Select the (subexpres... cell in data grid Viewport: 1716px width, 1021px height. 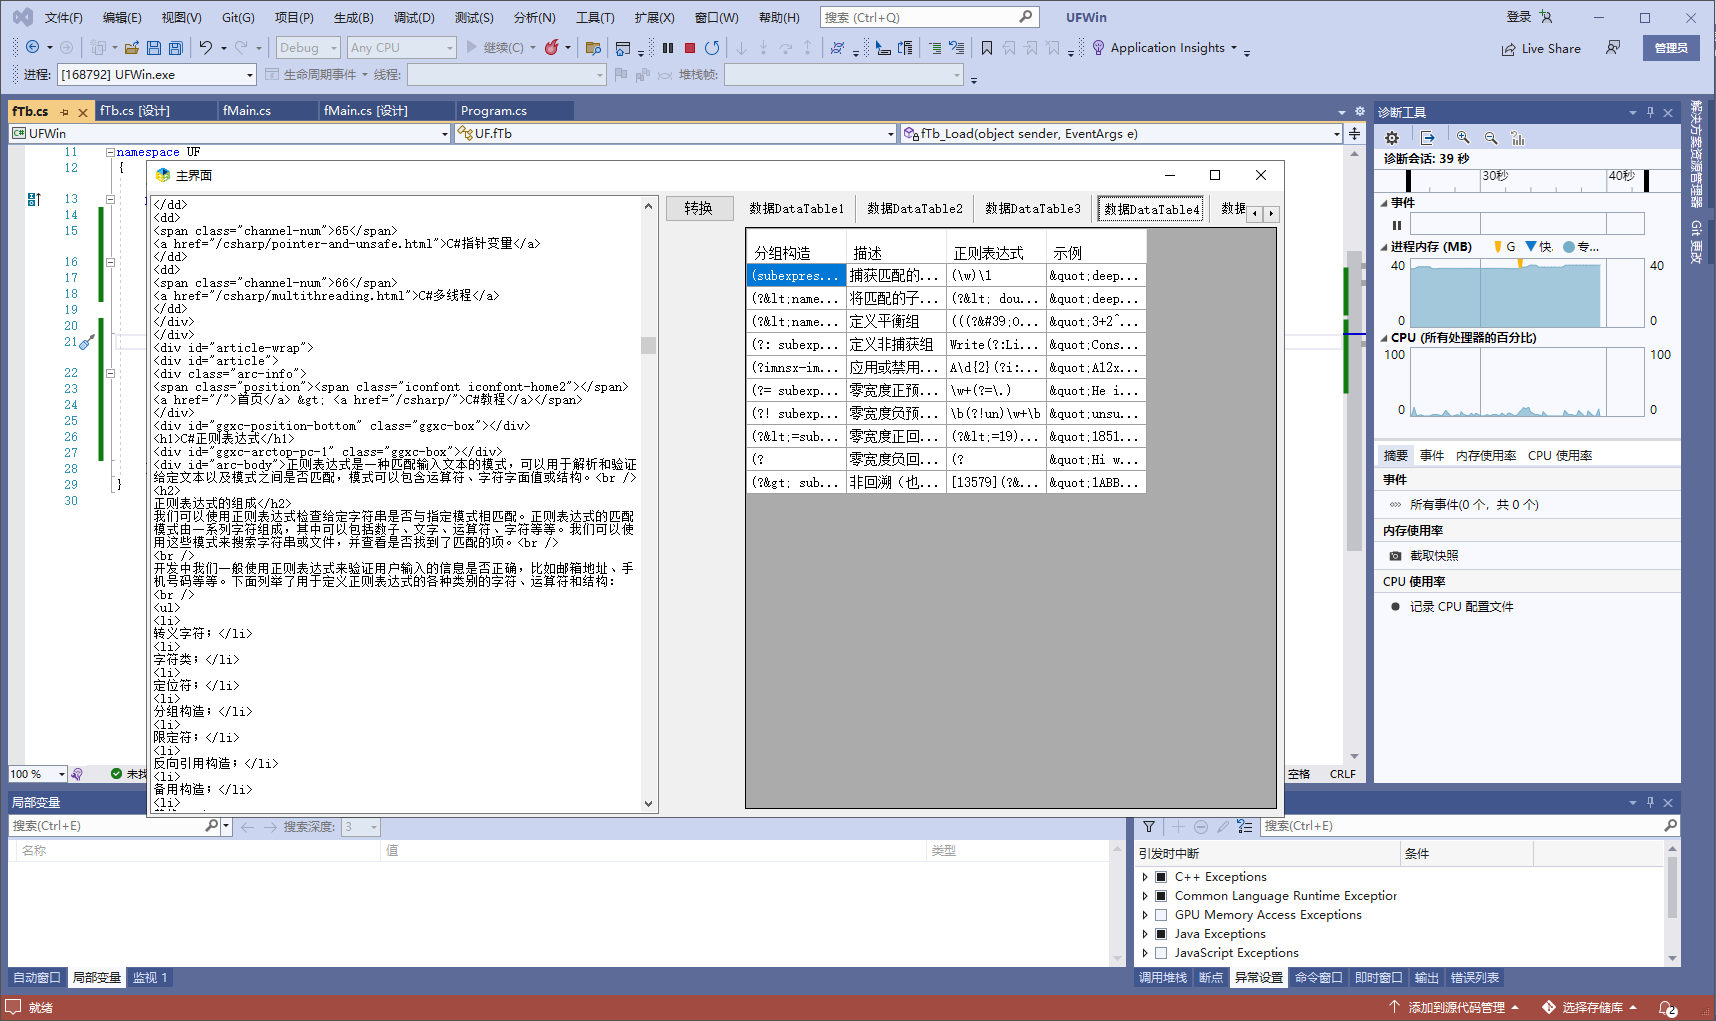tap(797, 275)
